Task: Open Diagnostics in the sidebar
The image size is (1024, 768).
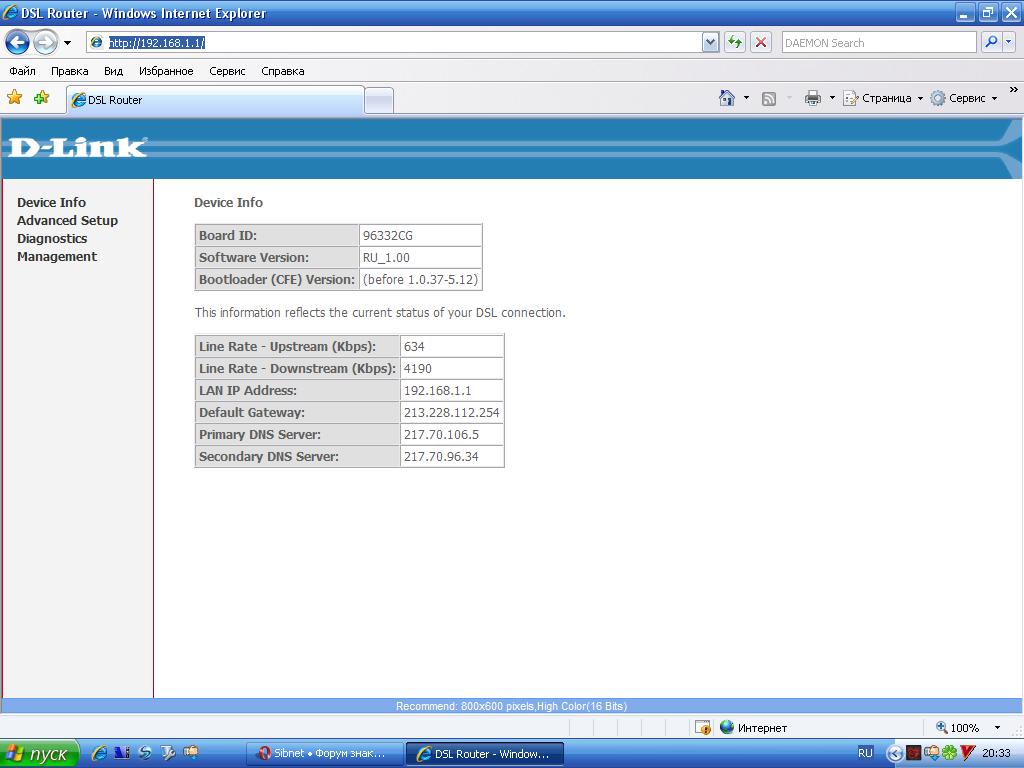Action: 52,238
